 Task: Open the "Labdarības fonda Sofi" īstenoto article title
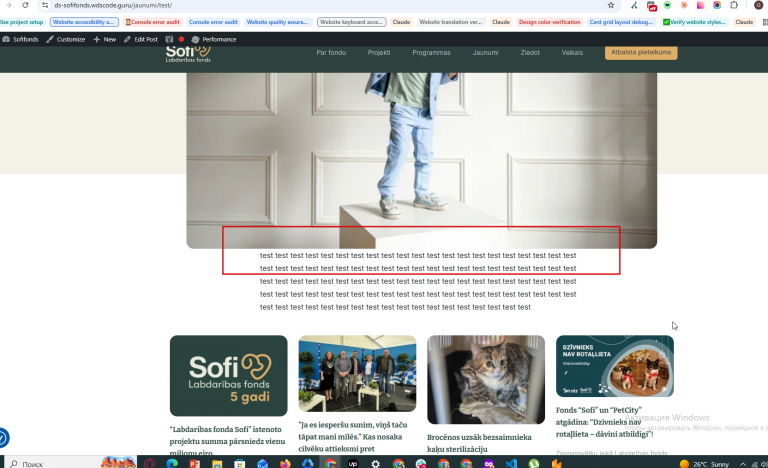227,441
